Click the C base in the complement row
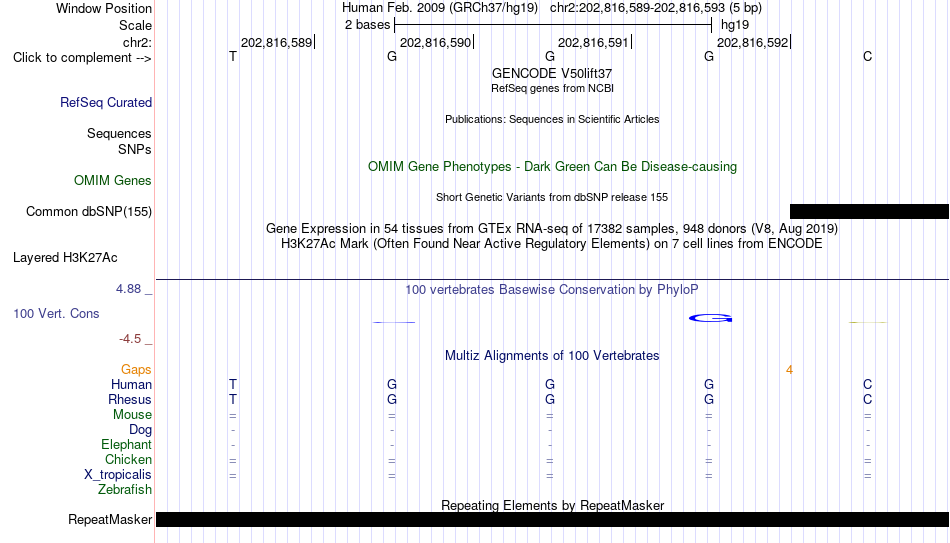 click(x=868, y=56)
